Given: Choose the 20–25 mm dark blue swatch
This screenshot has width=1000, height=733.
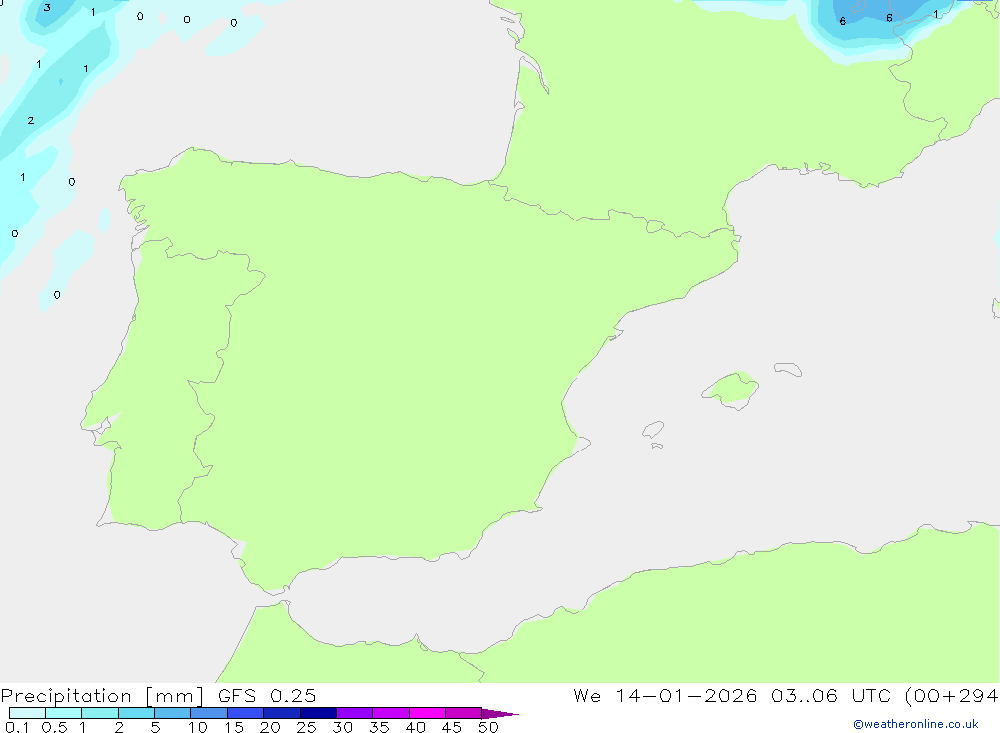Looking at the screenshot, I should pyautogui.click(x=281, y=713).
